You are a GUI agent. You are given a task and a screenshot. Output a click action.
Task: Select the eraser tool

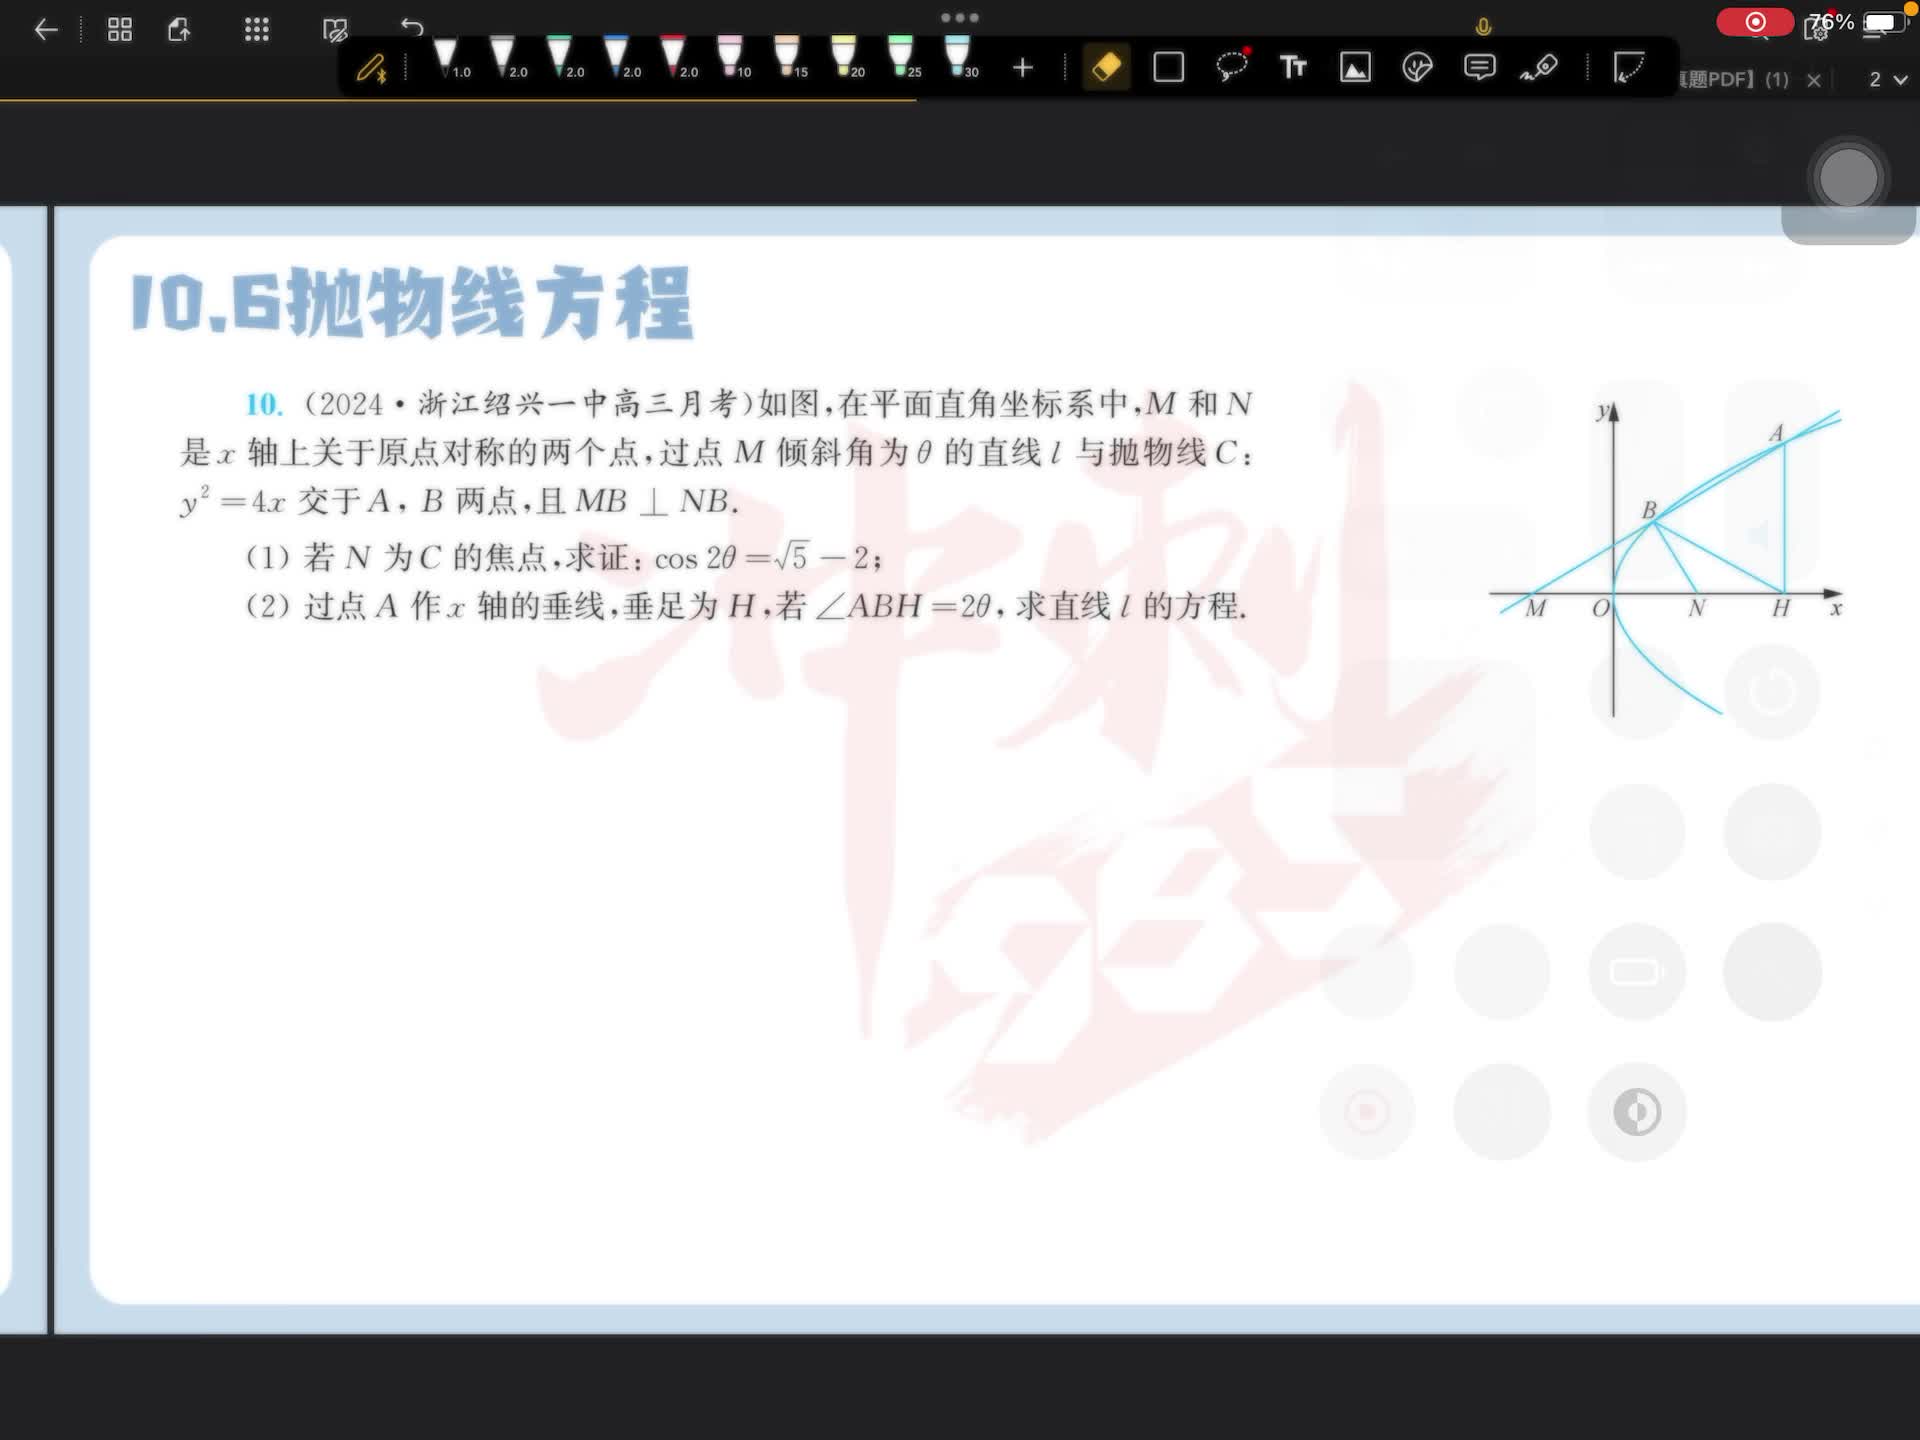coord(1106,68)
